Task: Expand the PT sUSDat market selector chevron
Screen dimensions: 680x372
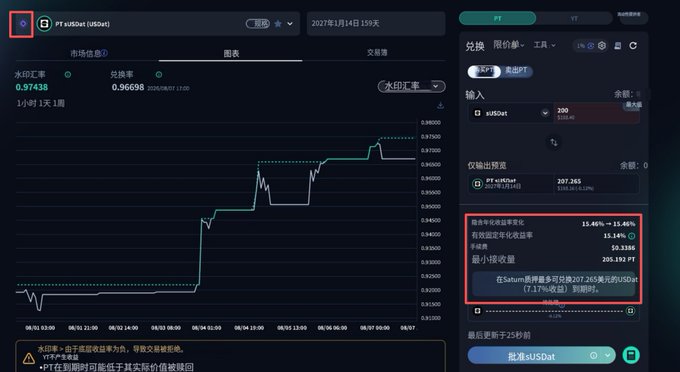Action: point(290,24)
